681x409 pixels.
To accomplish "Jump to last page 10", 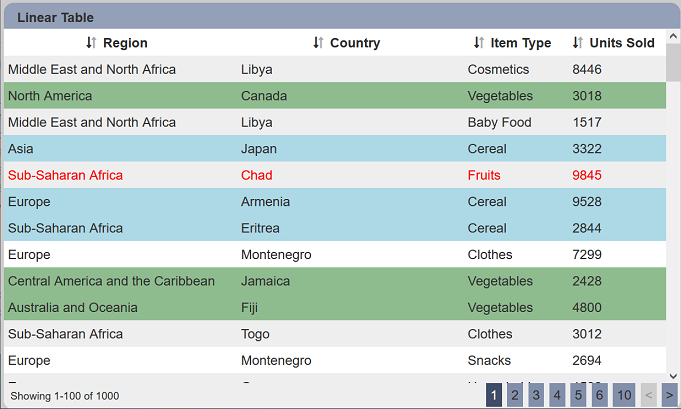I will pyautogui.click(x=624, y=395).
